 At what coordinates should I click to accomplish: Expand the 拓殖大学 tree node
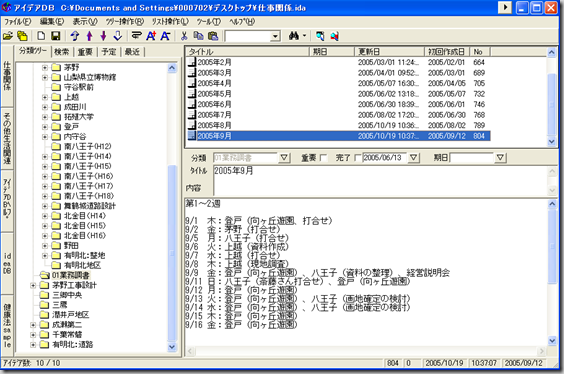tap(45, 117)
